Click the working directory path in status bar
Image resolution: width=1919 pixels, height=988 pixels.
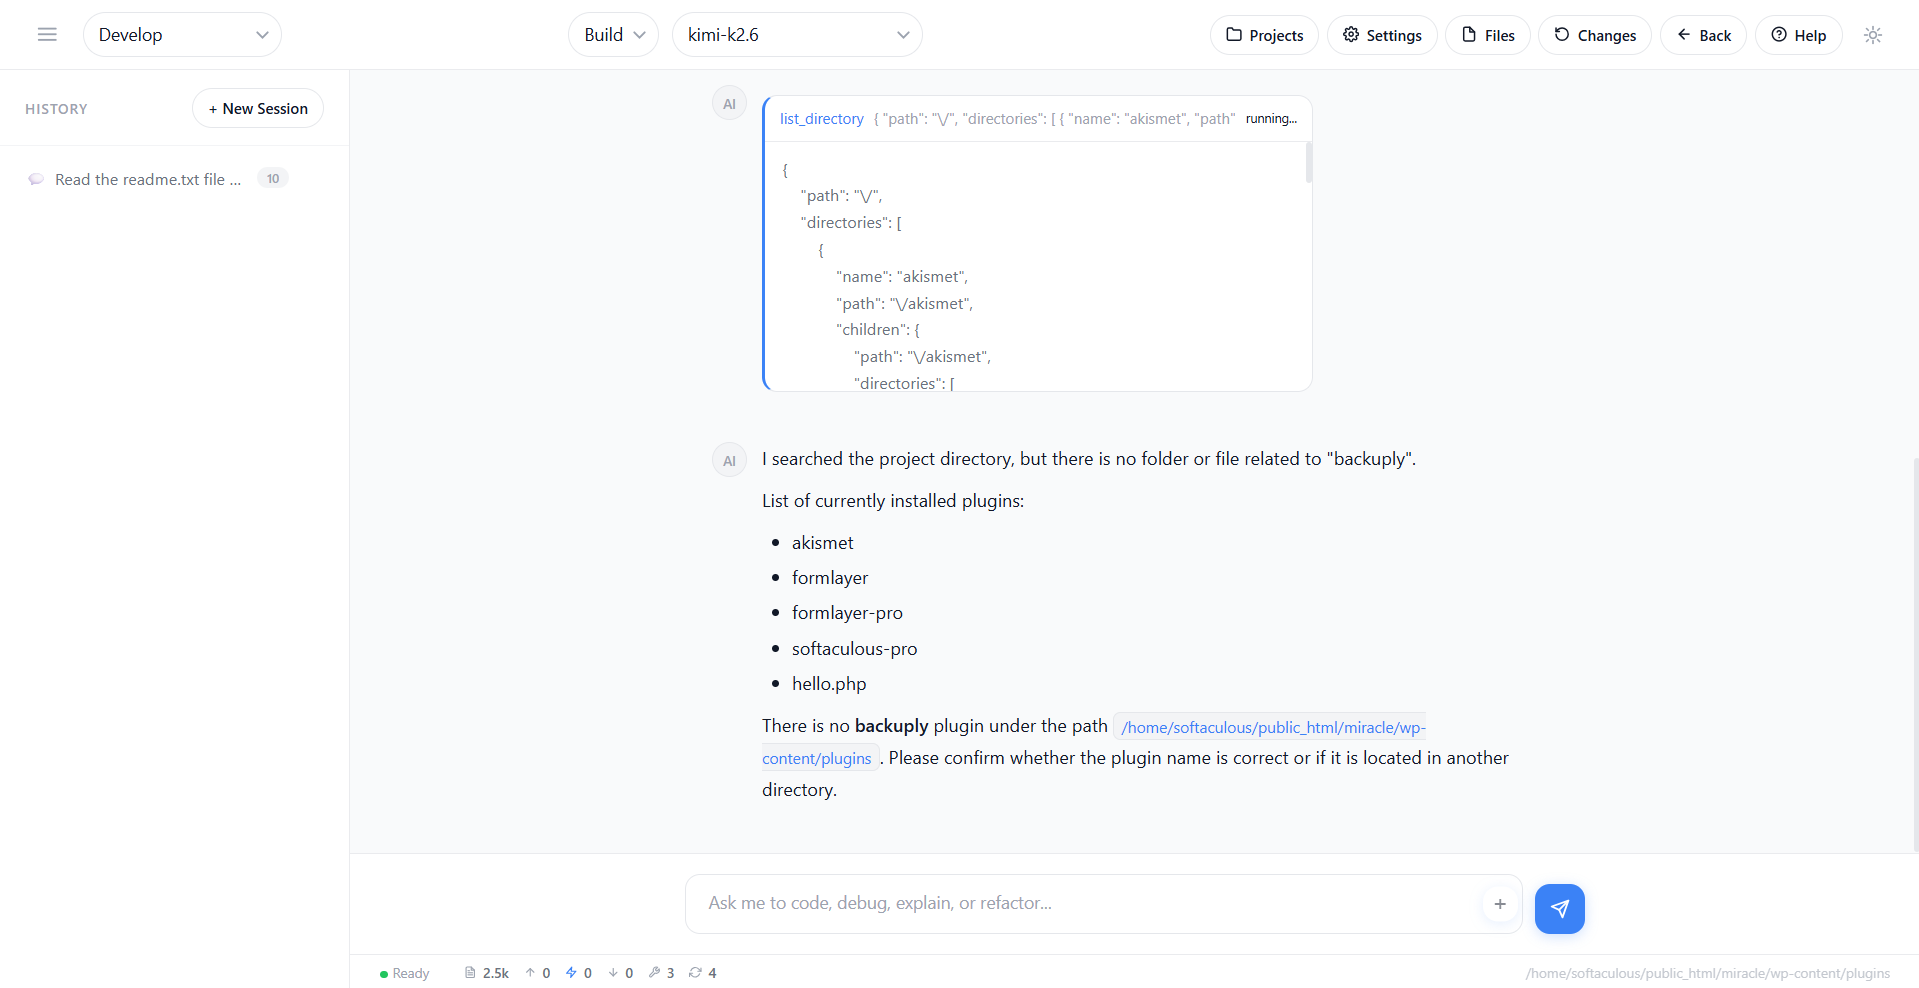1708,973
